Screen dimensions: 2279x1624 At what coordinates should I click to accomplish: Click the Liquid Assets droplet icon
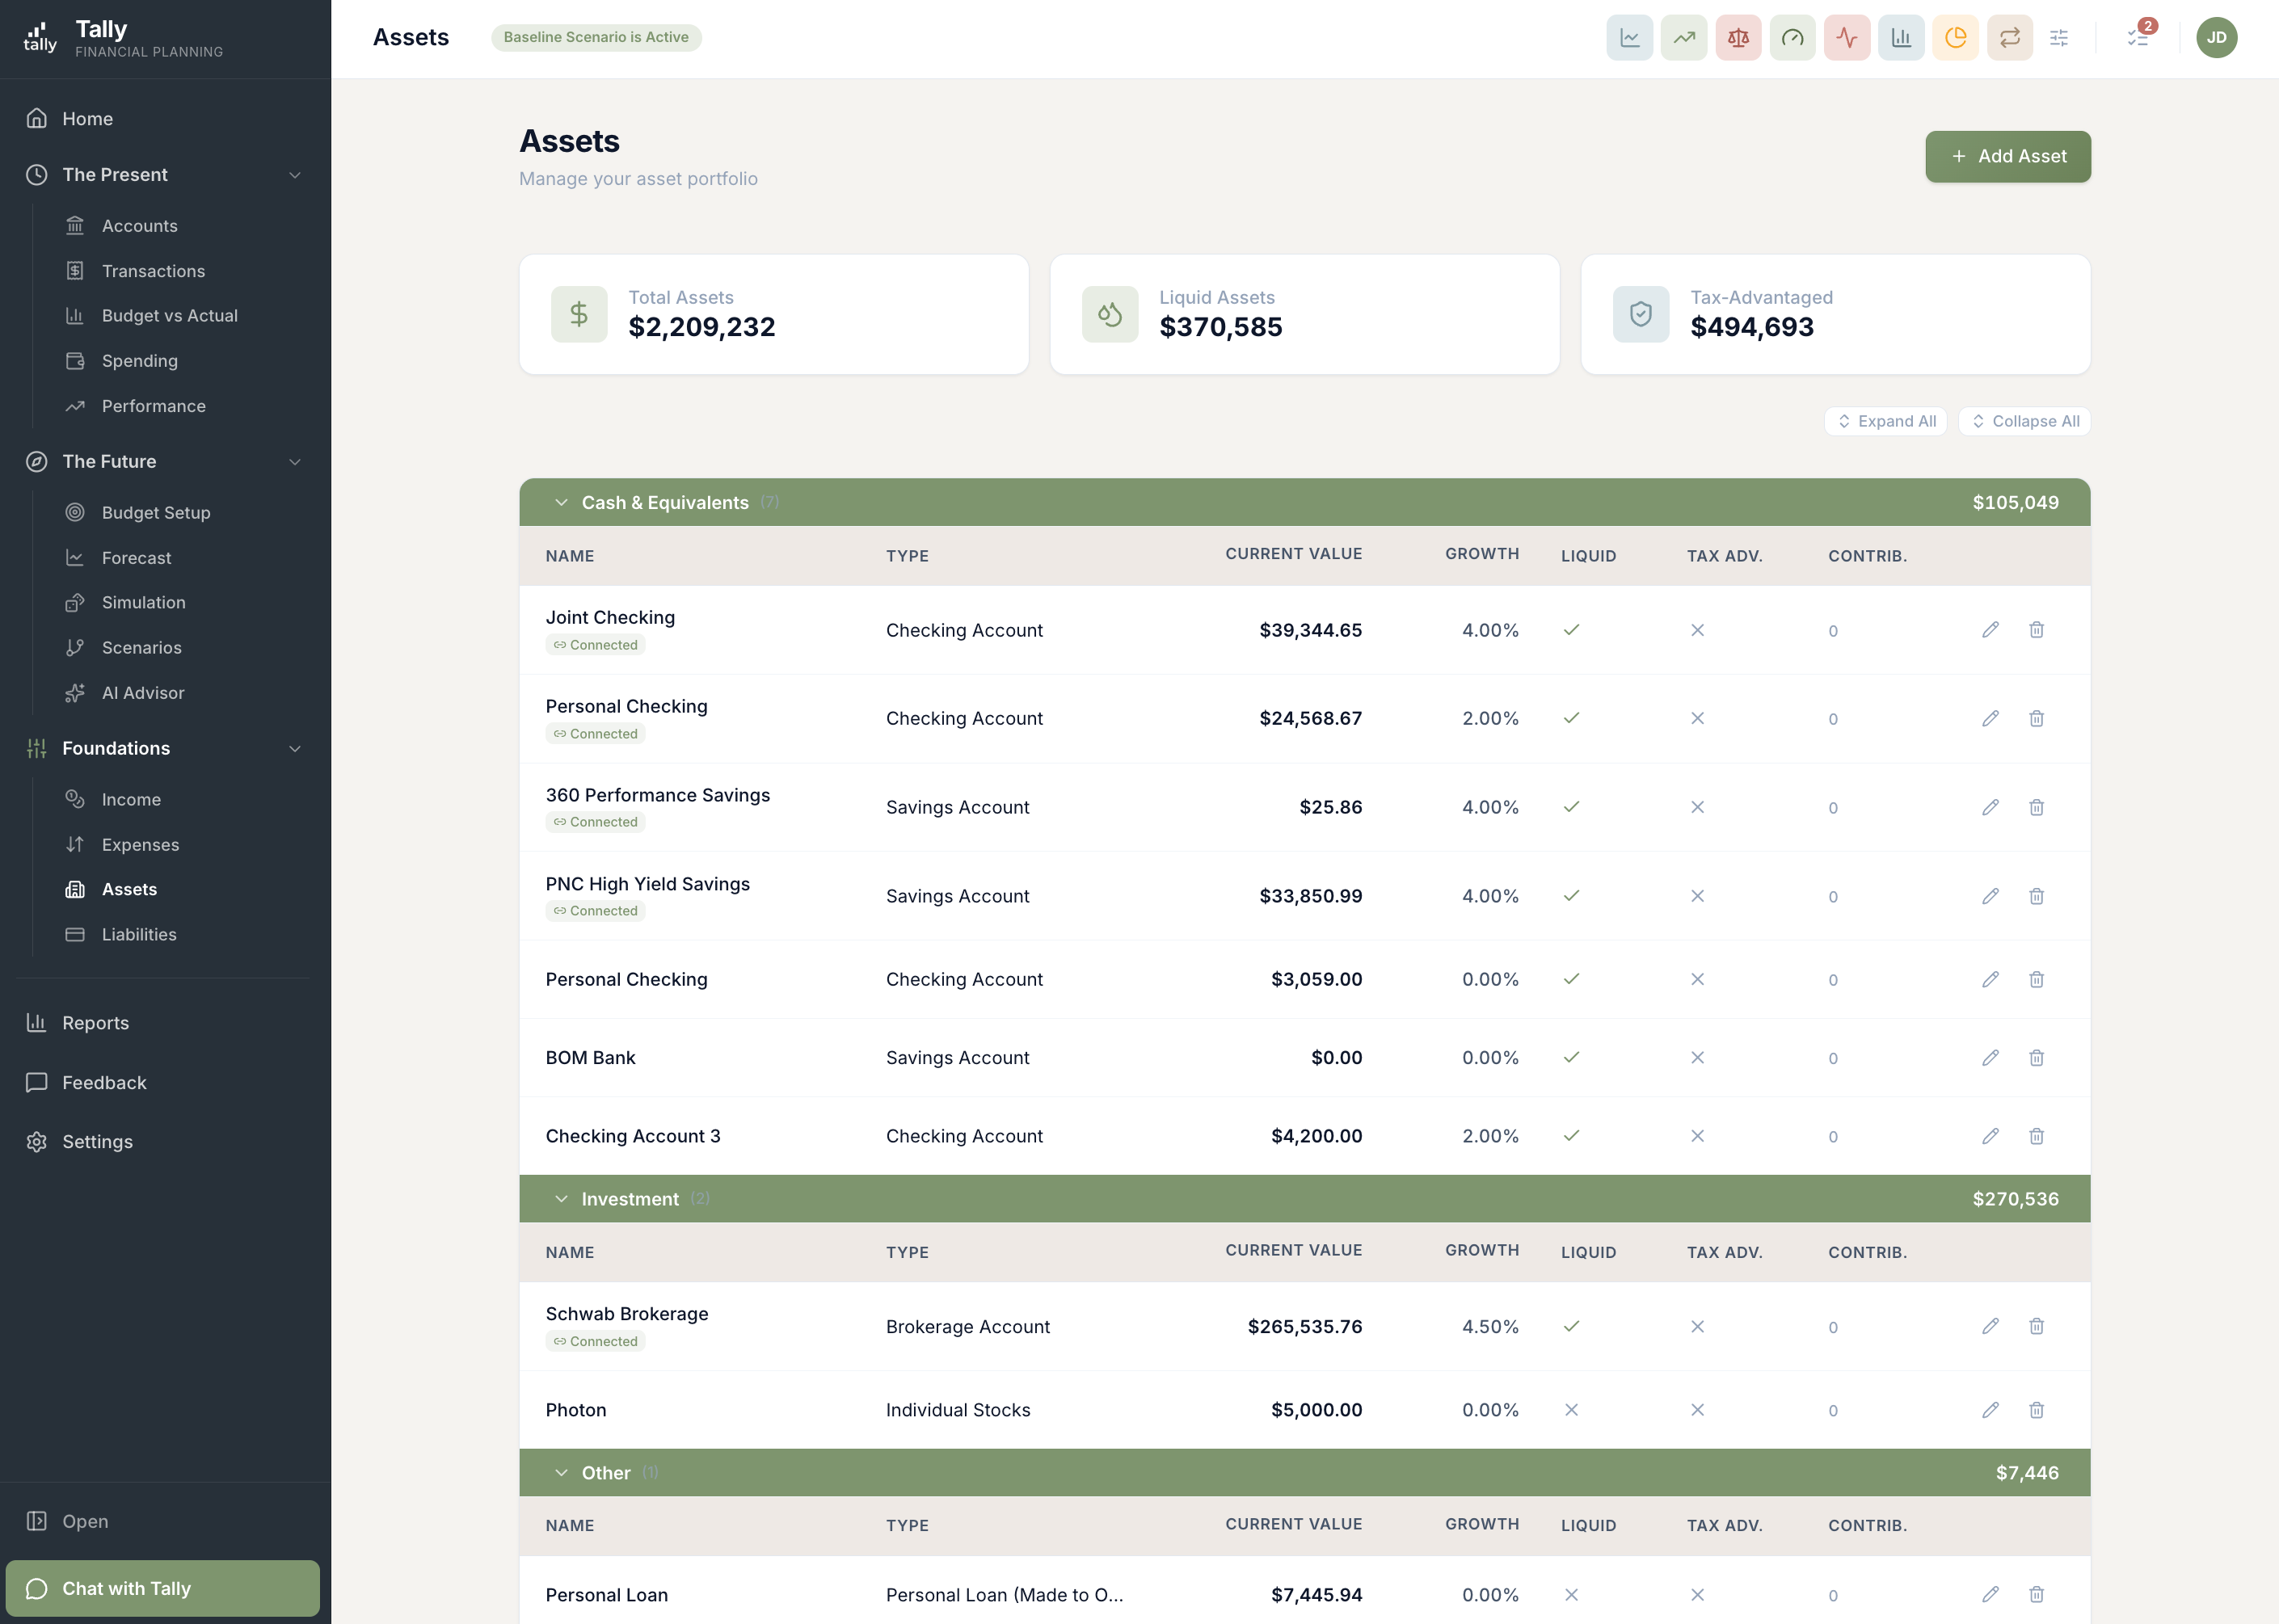[1110, 314]
